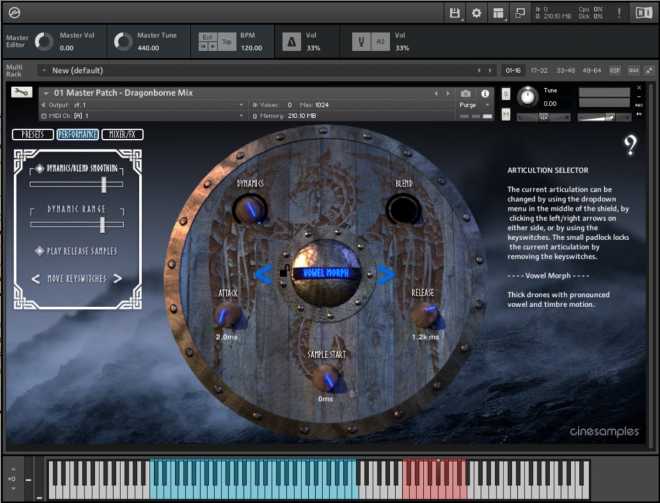This screenshot has width=660, height=503.
Task: Click the exclamation panic button
Action: click(x=619, y=13)
